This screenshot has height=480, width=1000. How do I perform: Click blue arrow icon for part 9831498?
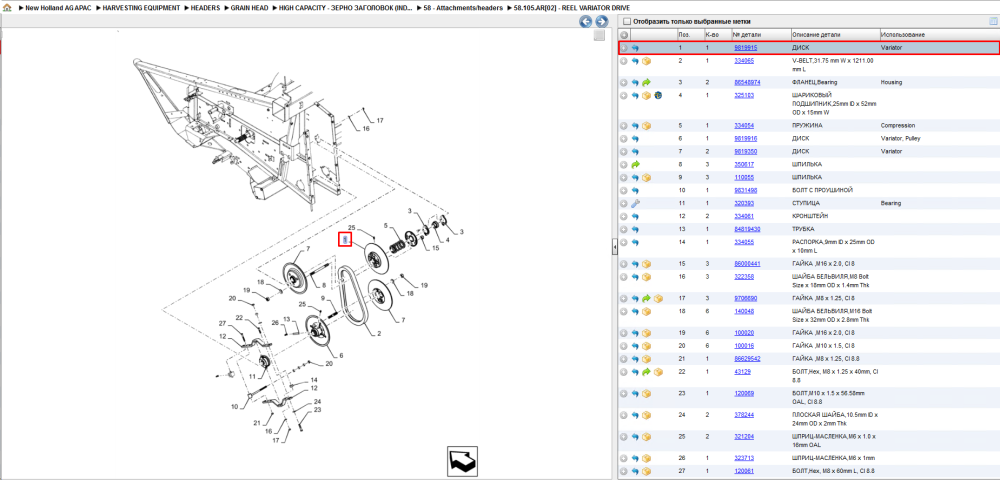coord(635,191)
